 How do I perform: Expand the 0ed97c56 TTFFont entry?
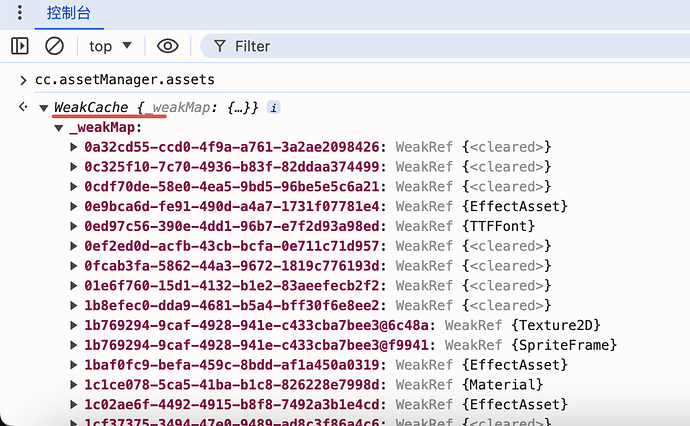coord(76,226)
